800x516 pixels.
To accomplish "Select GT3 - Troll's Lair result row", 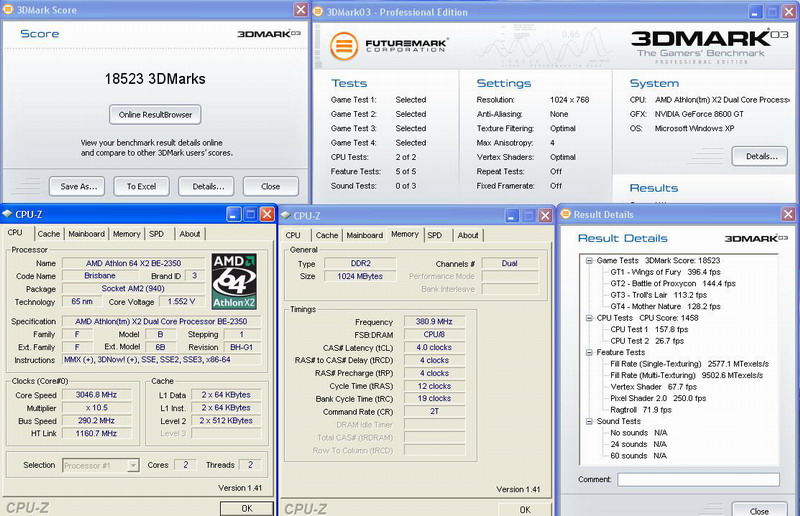I will tap(658, 295).
